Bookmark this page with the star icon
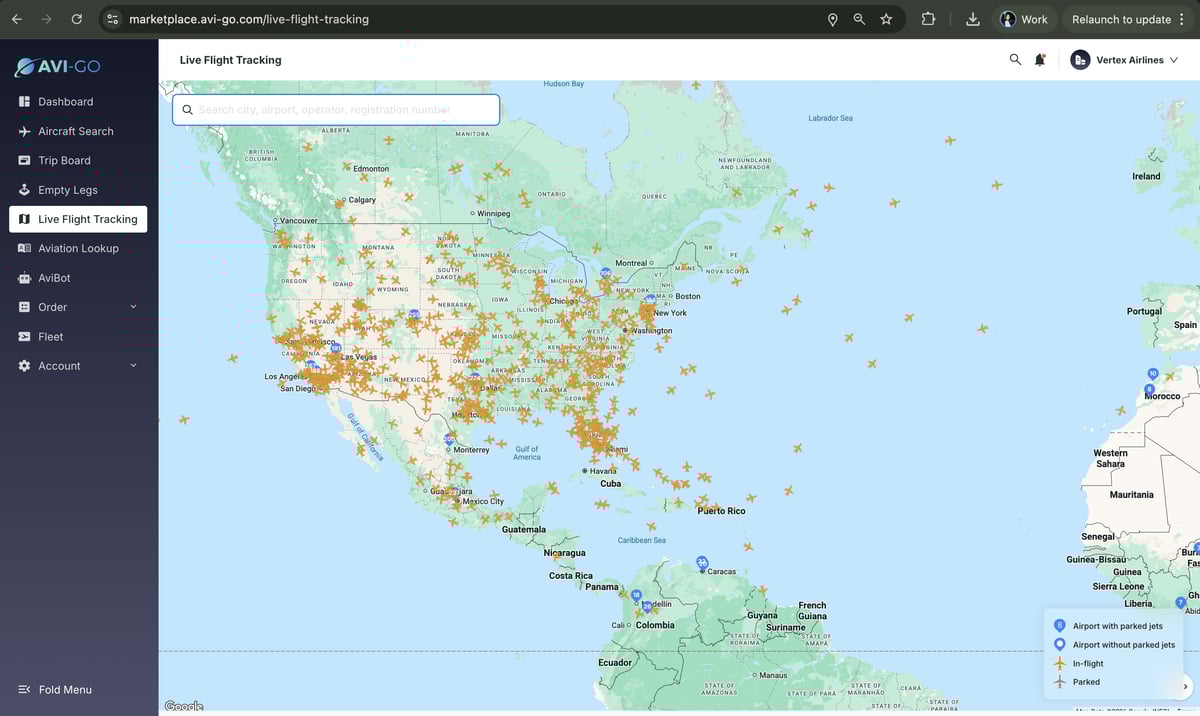Screen dimensions: 1200x716 [886, 19]
